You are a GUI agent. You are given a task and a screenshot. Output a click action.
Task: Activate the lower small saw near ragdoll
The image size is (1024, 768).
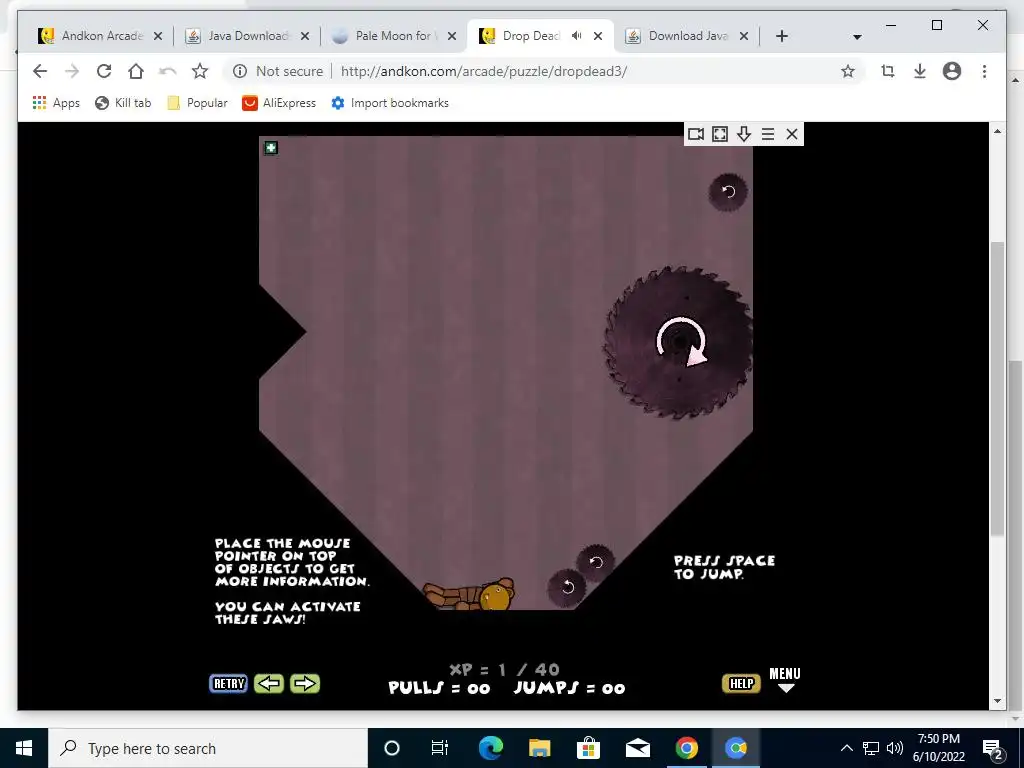[567, 587]
